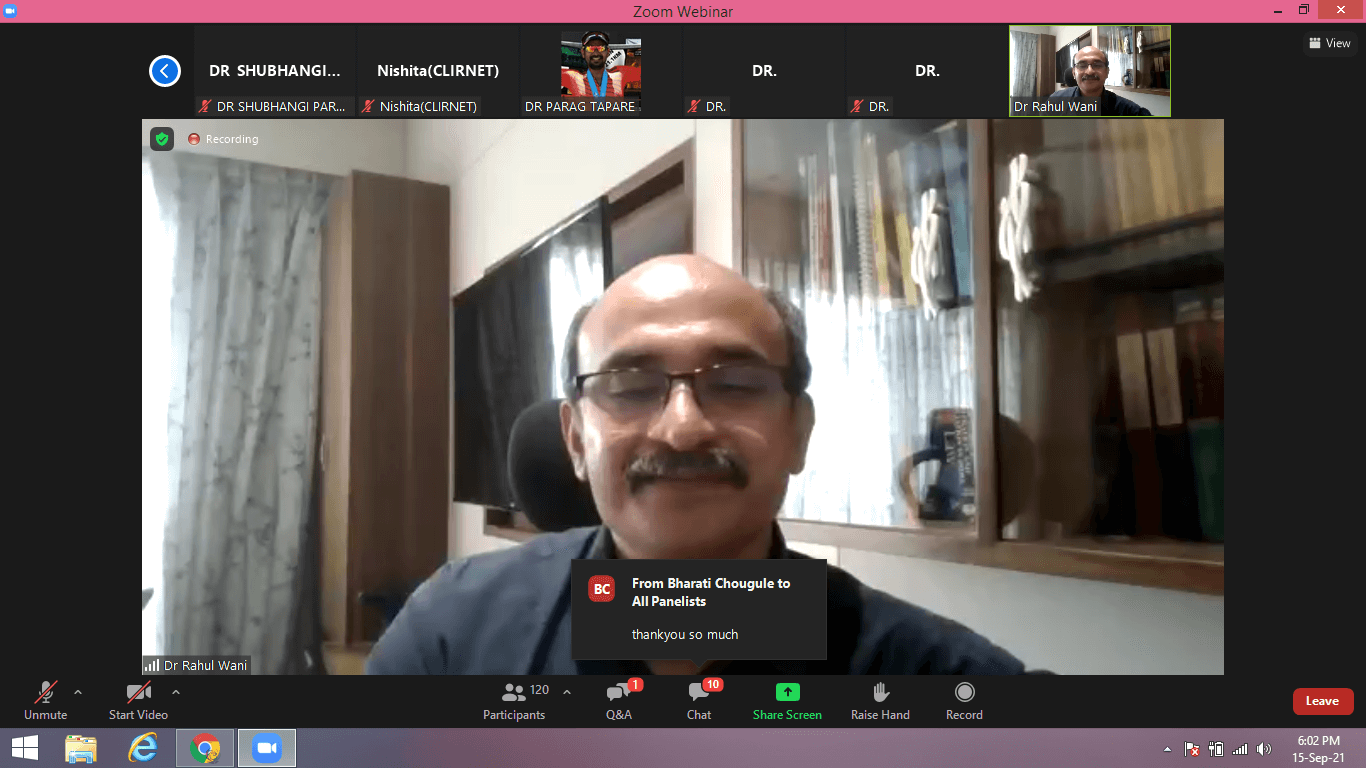Expand Participants options caret
Viewport: 1366px width, 768px height.
pos(567,692)
